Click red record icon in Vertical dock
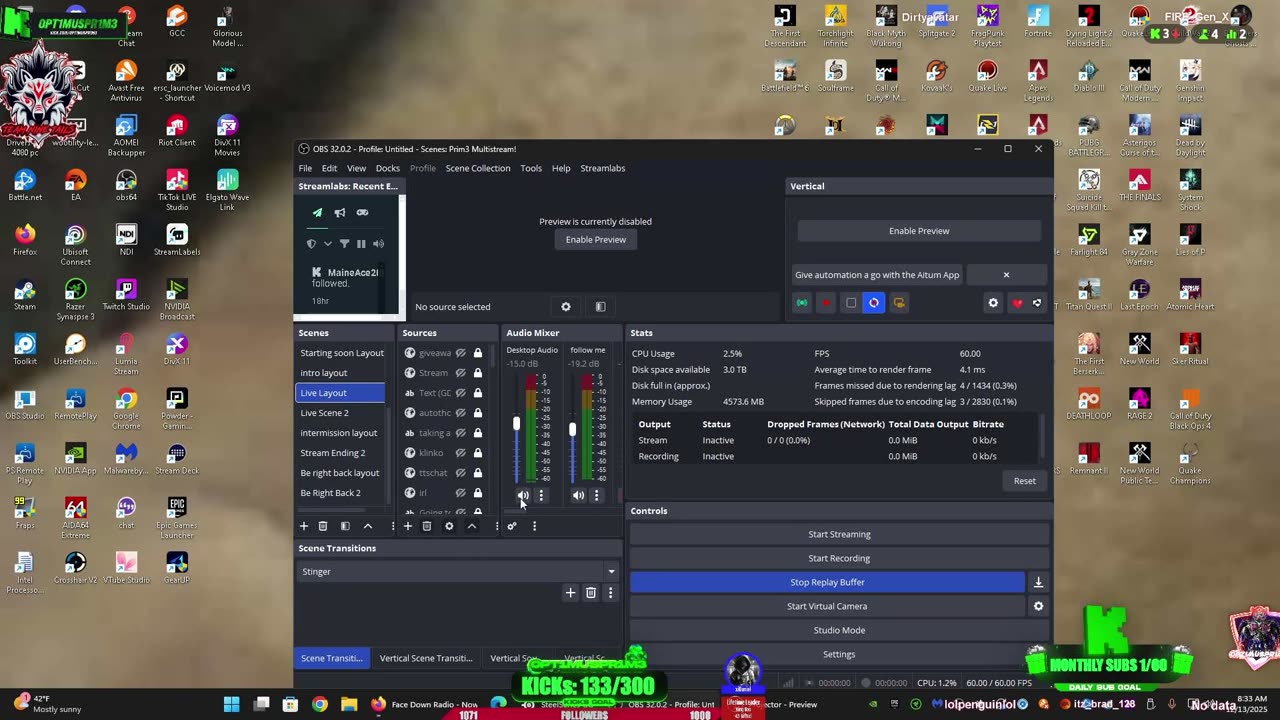 826,303
